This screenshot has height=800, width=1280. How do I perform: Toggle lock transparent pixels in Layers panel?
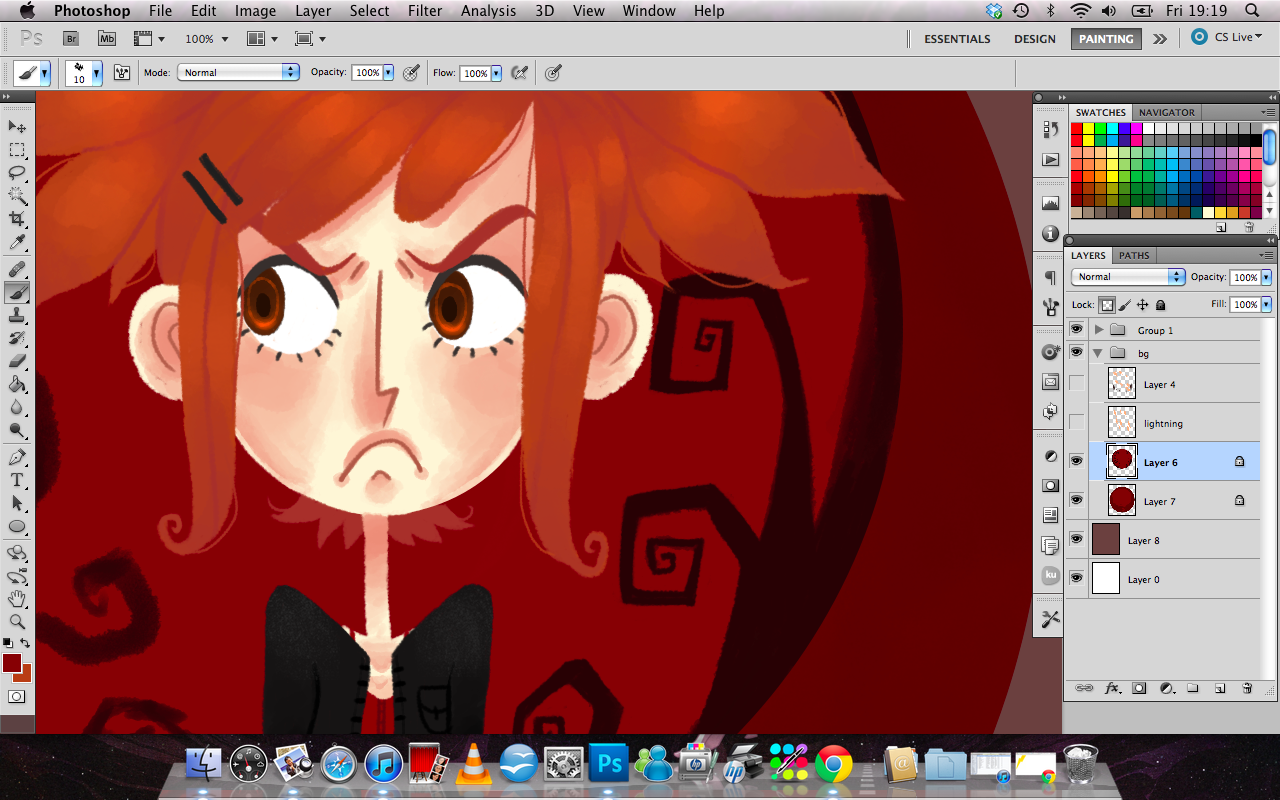(x=1107, y=305)
